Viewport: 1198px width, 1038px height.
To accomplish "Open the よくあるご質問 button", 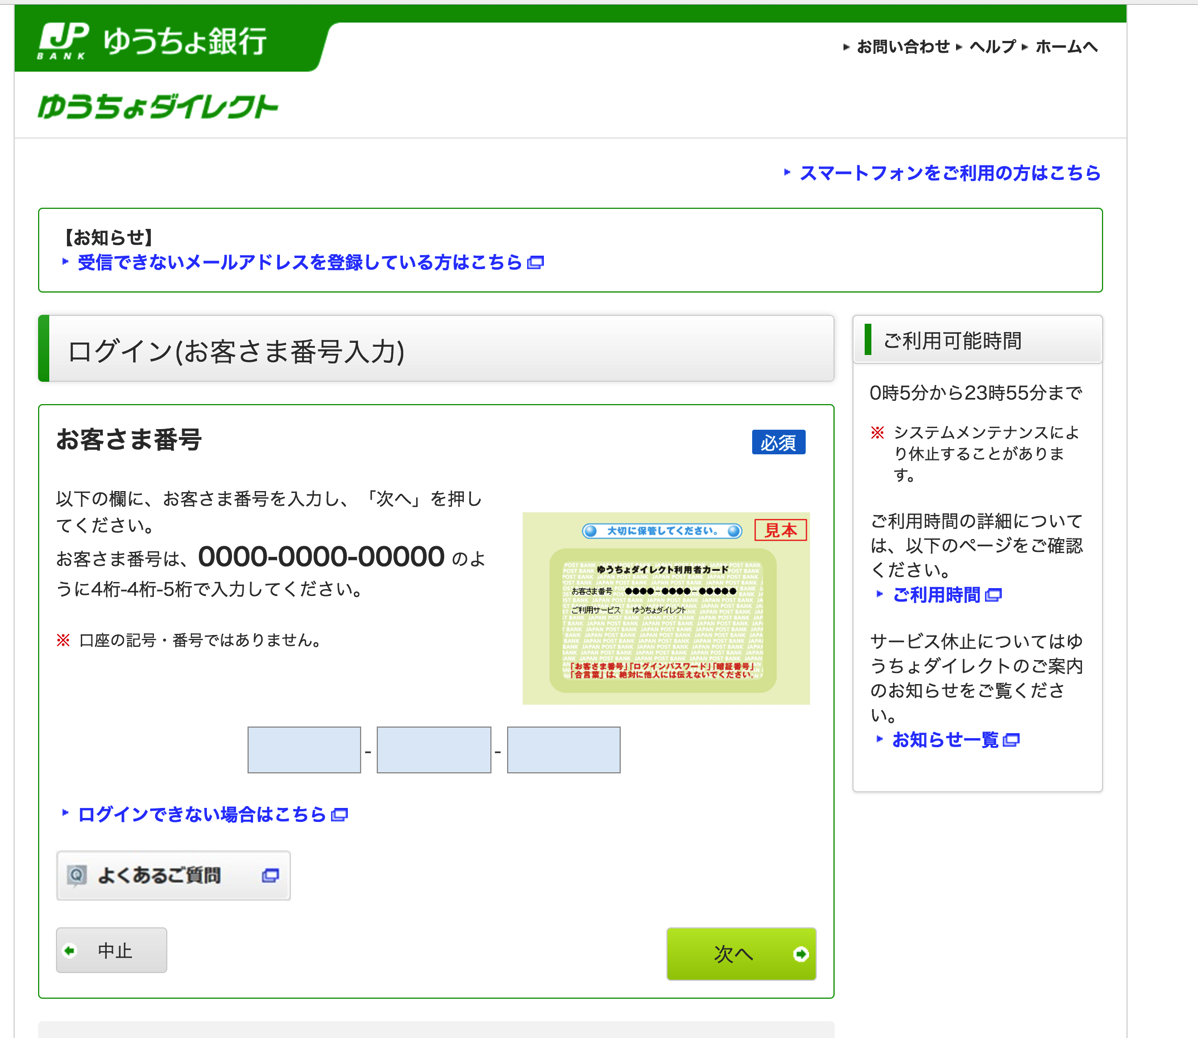I will pyautogui.click(x=173, y=875).
